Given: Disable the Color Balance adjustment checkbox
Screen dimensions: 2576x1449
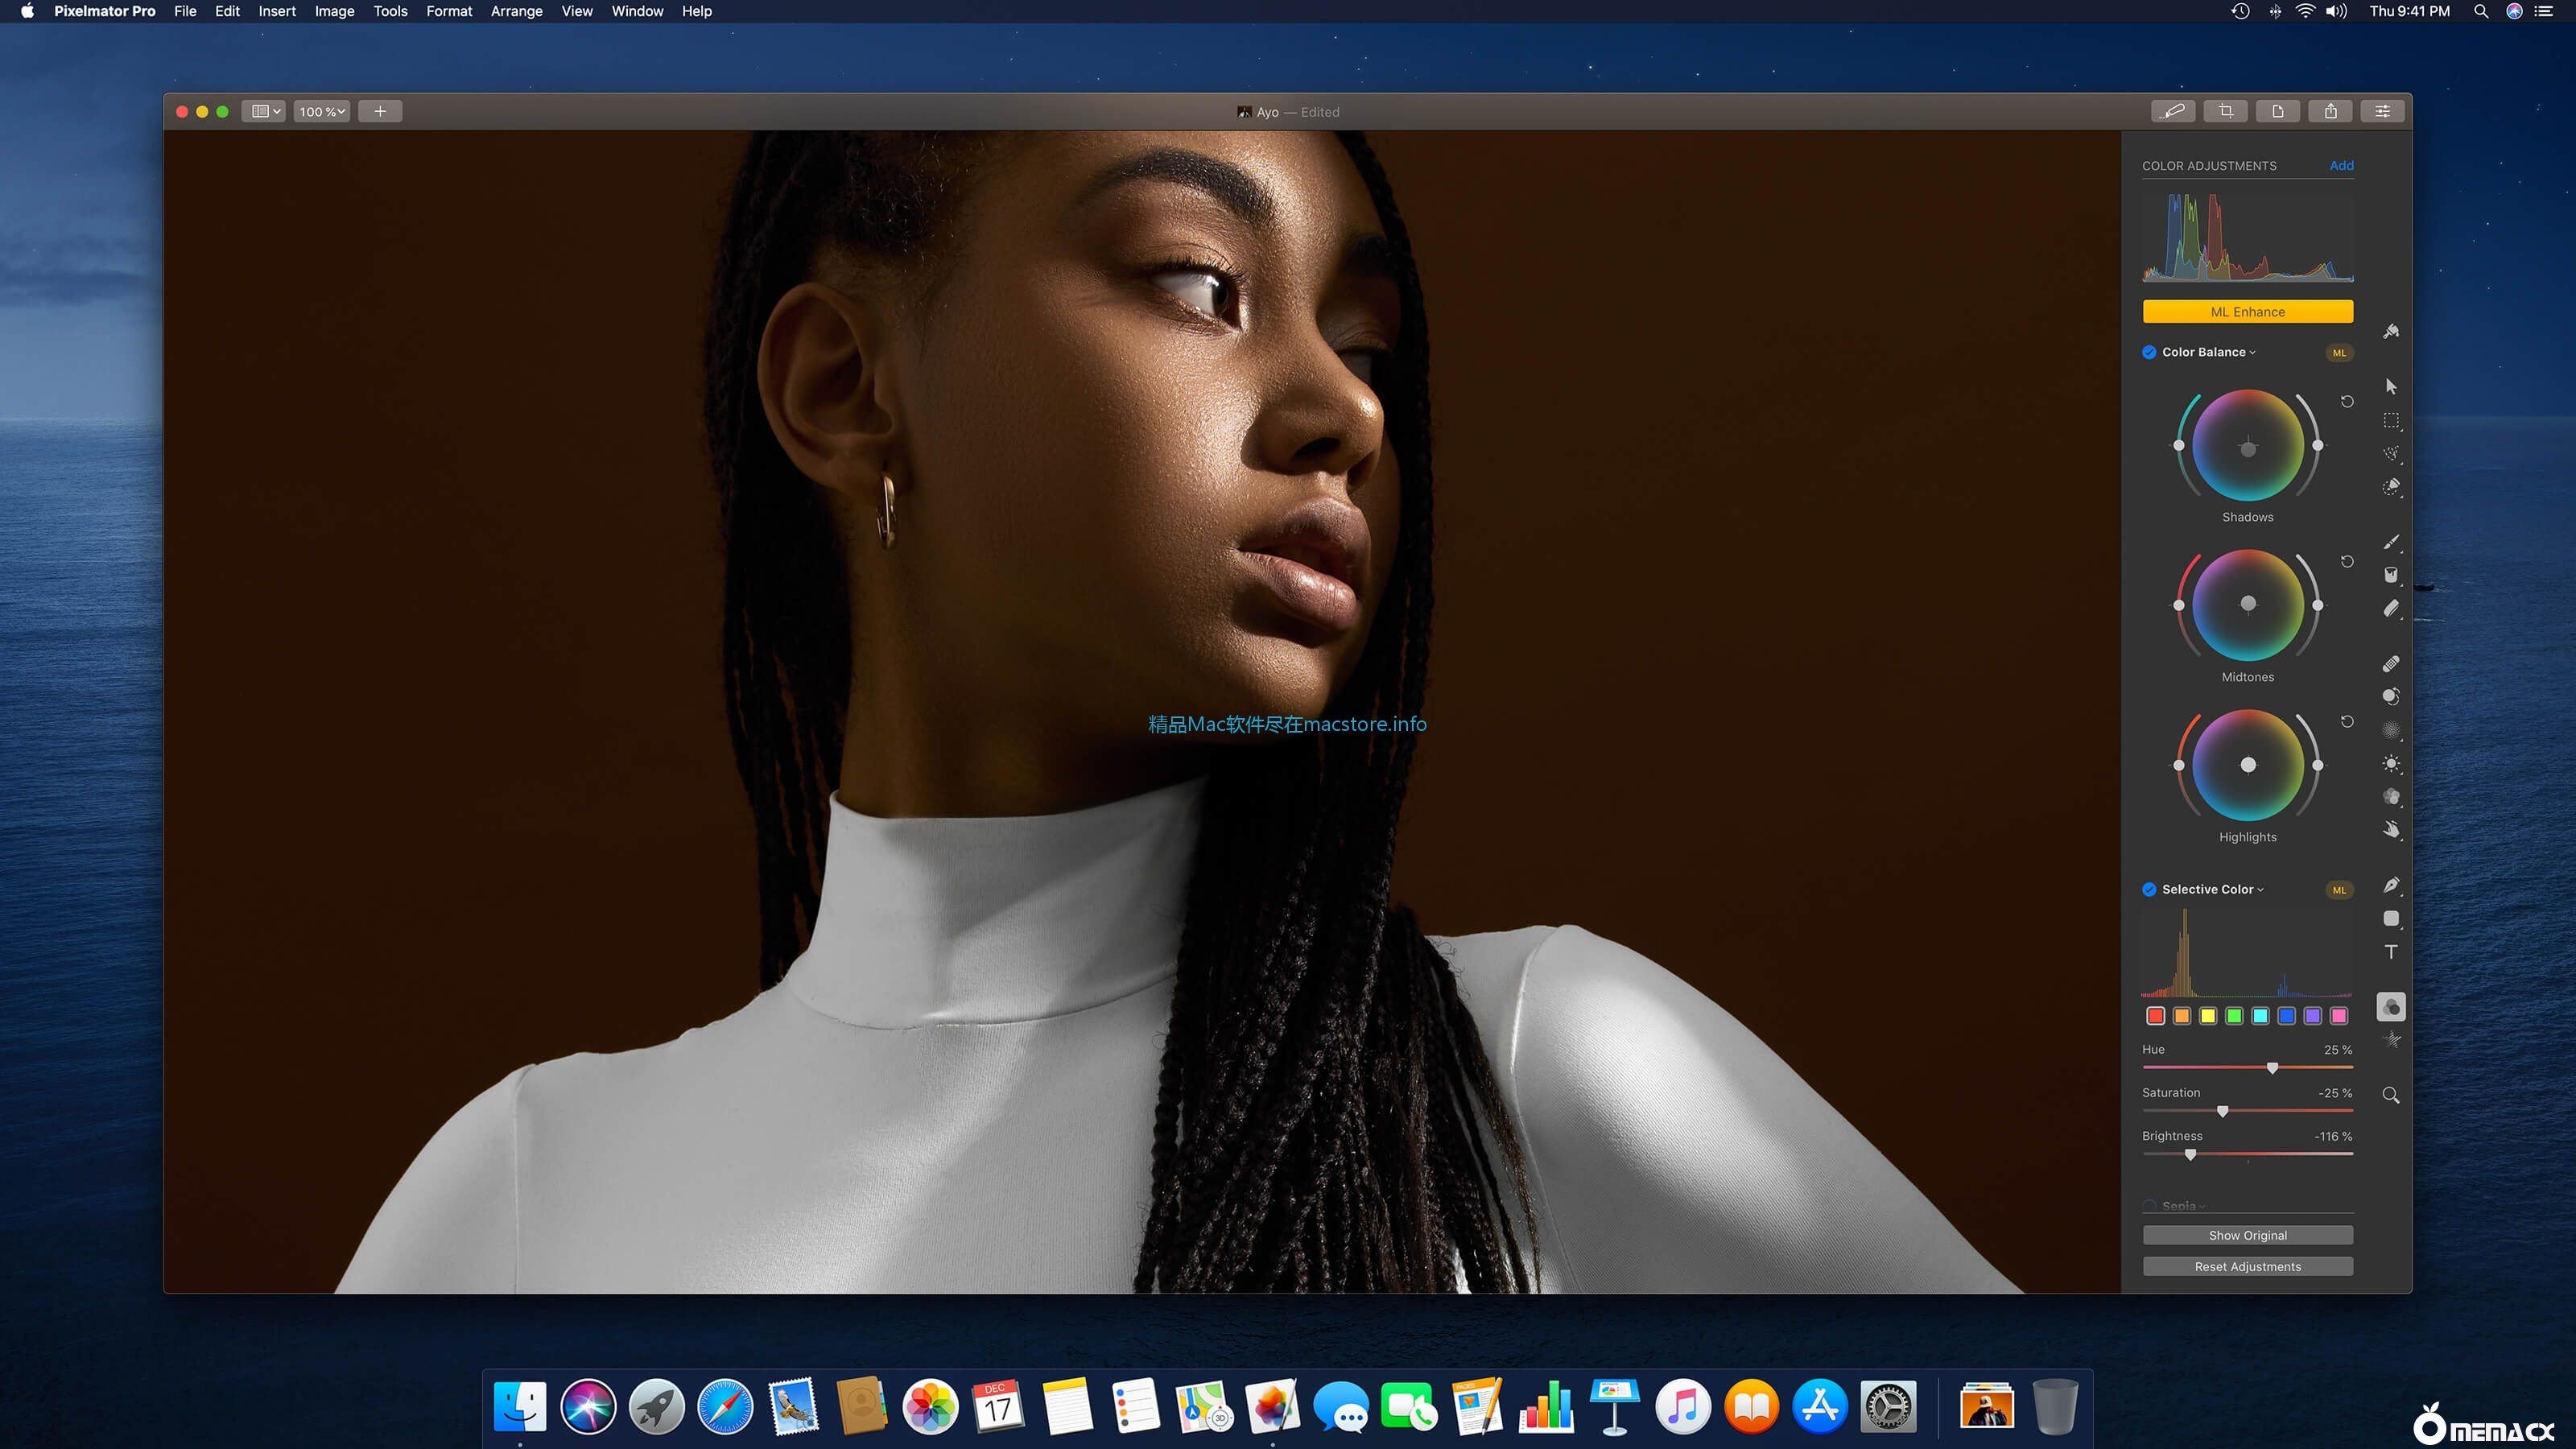Looking at the screenshot, I should tap(2149, 352).
